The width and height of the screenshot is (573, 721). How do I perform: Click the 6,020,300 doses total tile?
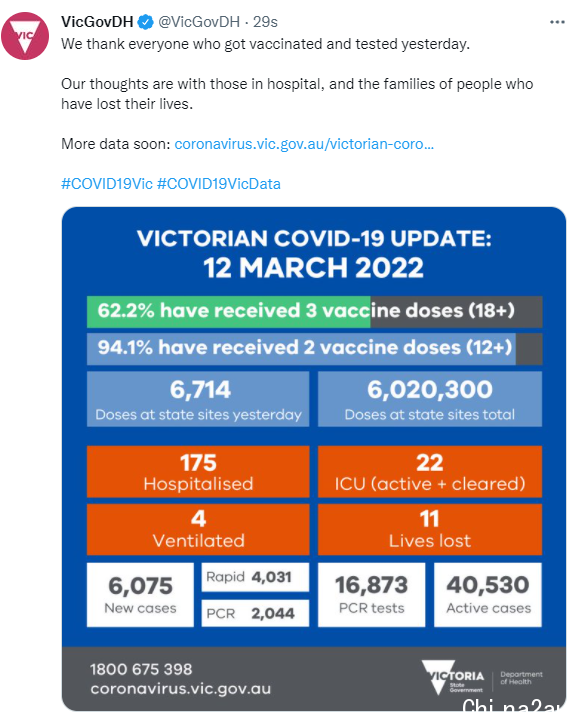point(430,399)
